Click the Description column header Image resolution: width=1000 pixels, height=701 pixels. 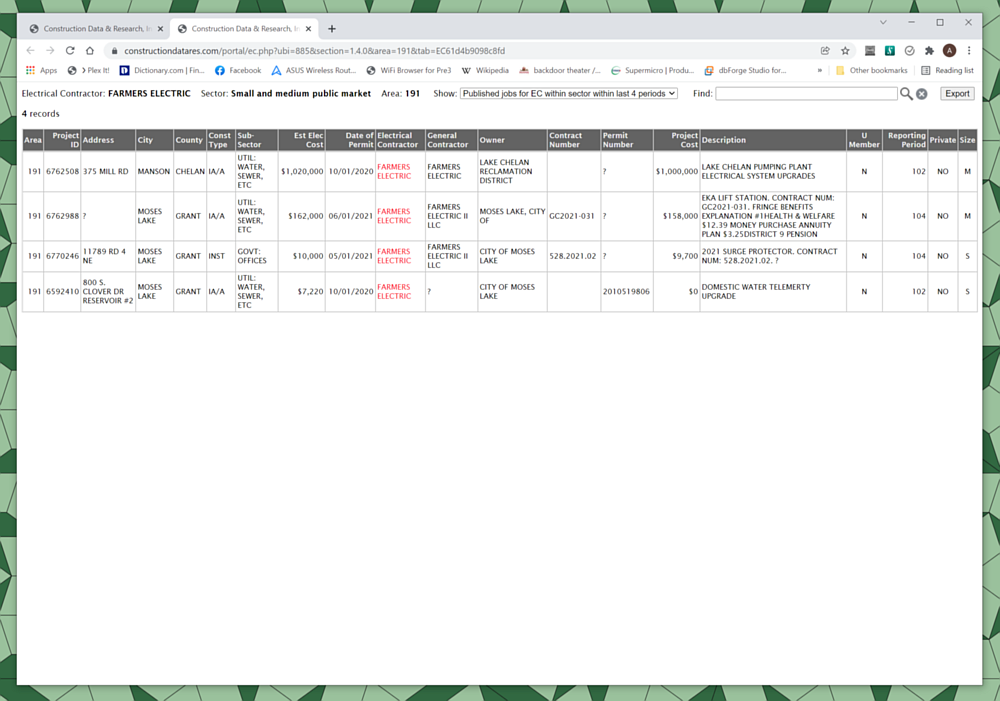(x=773, y=140)
